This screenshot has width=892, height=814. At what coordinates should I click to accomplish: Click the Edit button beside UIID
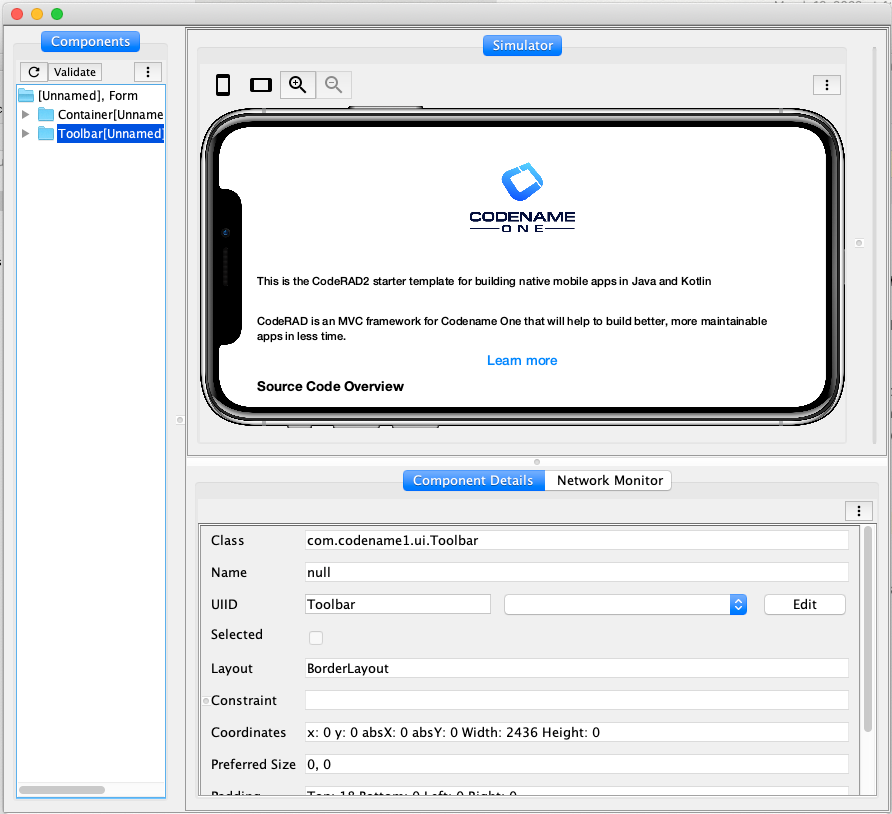[x=804, y=604]
